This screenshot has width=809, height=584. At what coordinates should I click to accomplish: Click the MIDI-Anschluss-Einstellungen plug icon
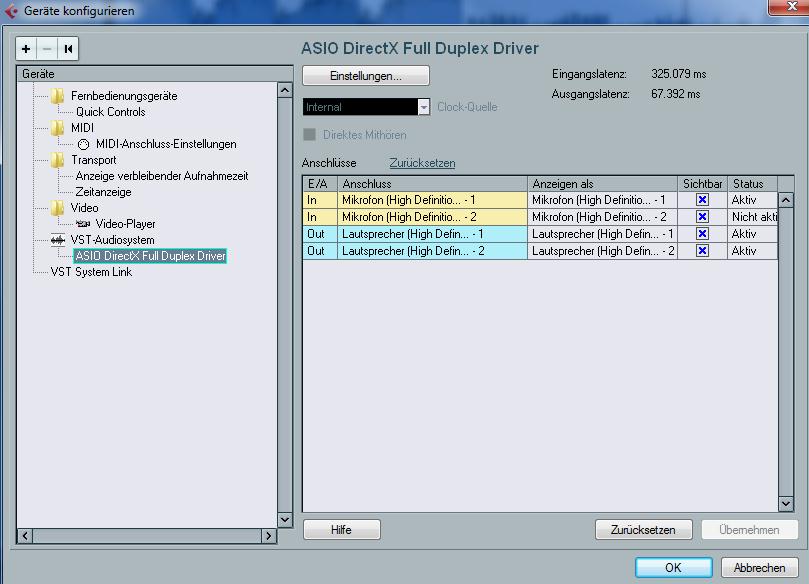point(84,144)
